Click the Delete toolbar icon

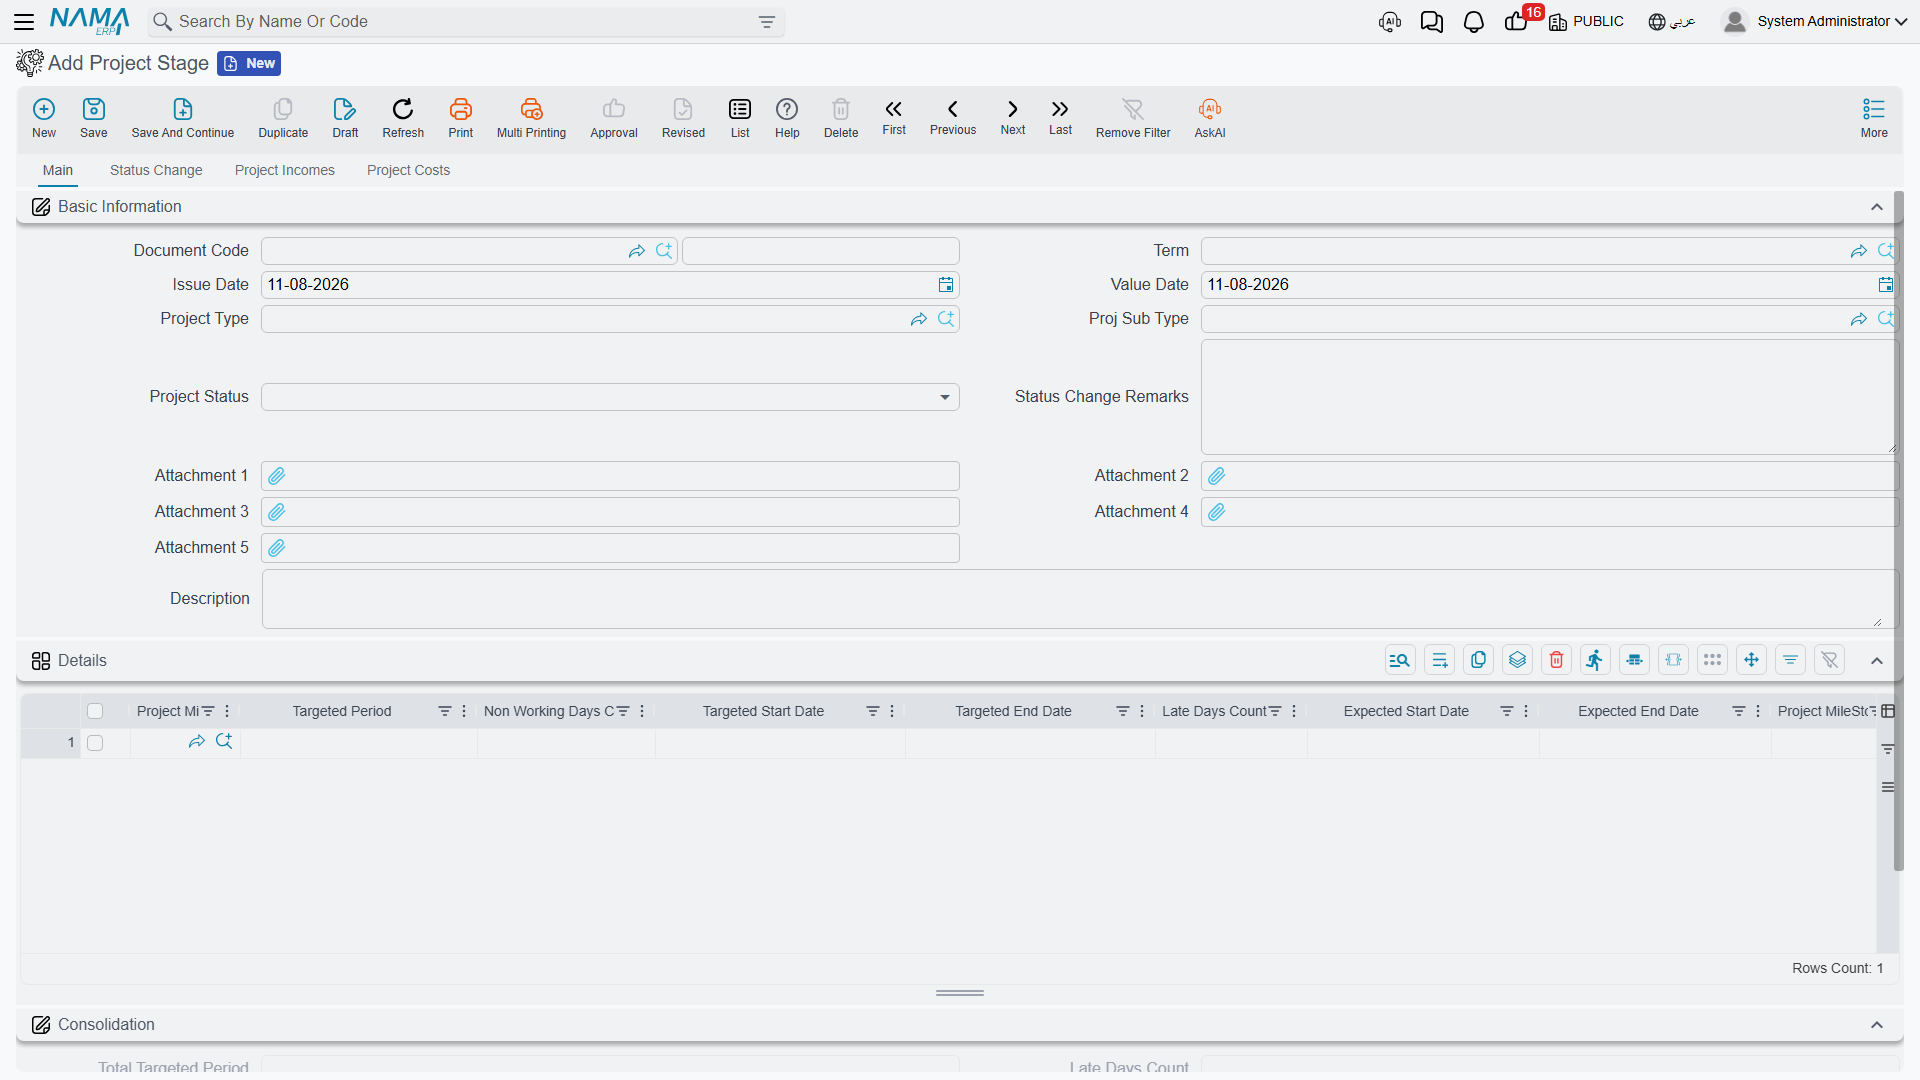click(x=841, y=118)
